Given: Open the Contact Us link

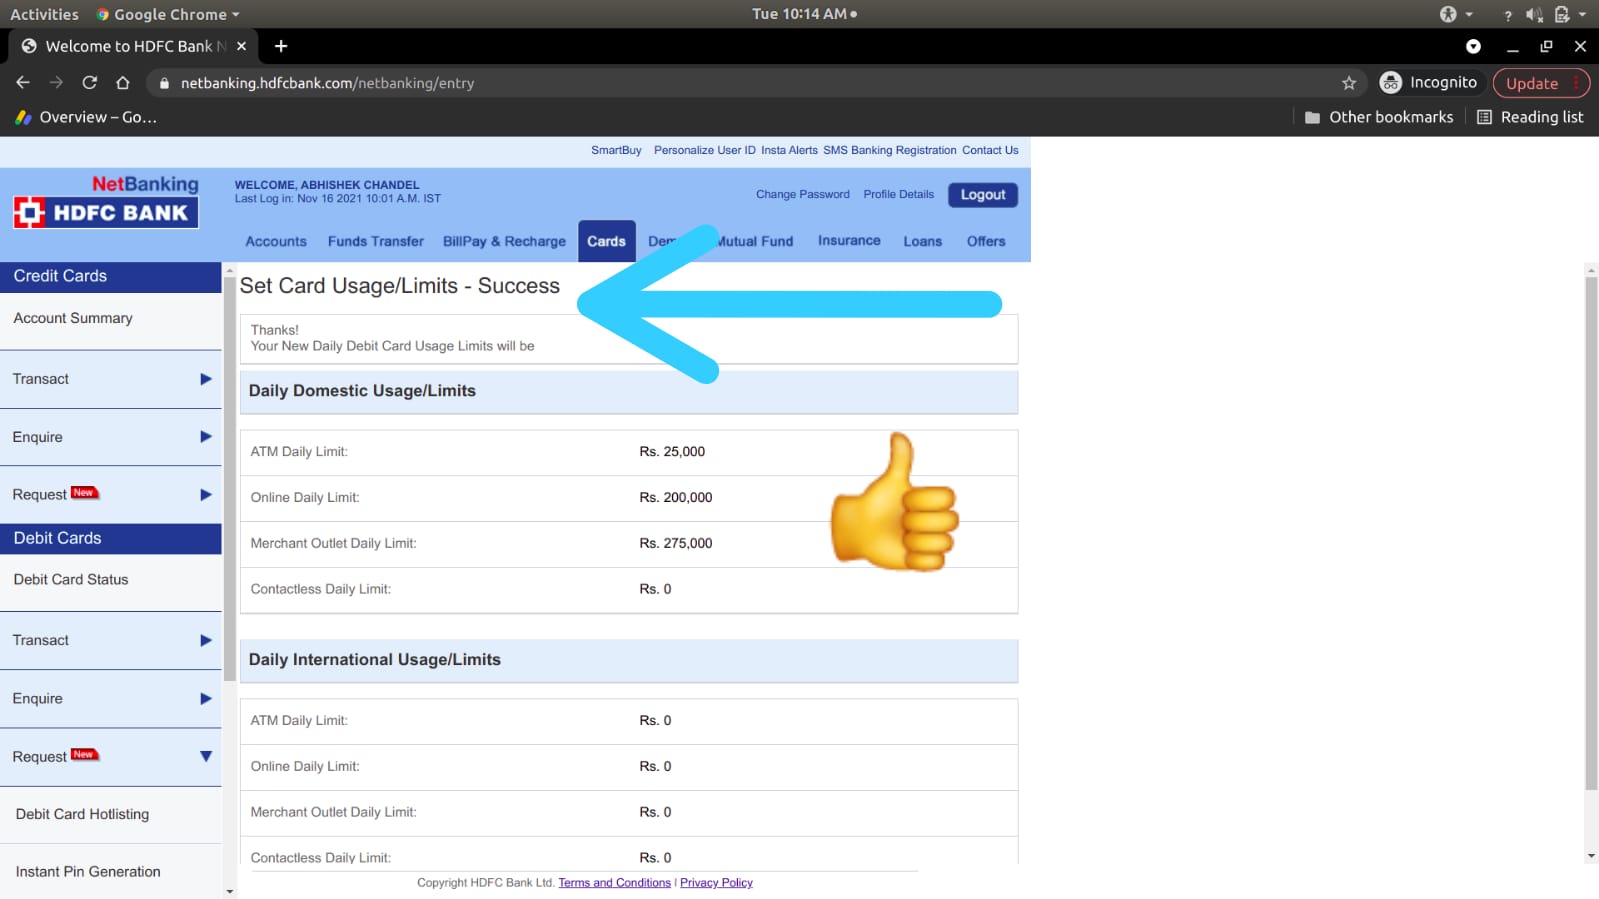Looking at the screenshot, I should 990,150.
